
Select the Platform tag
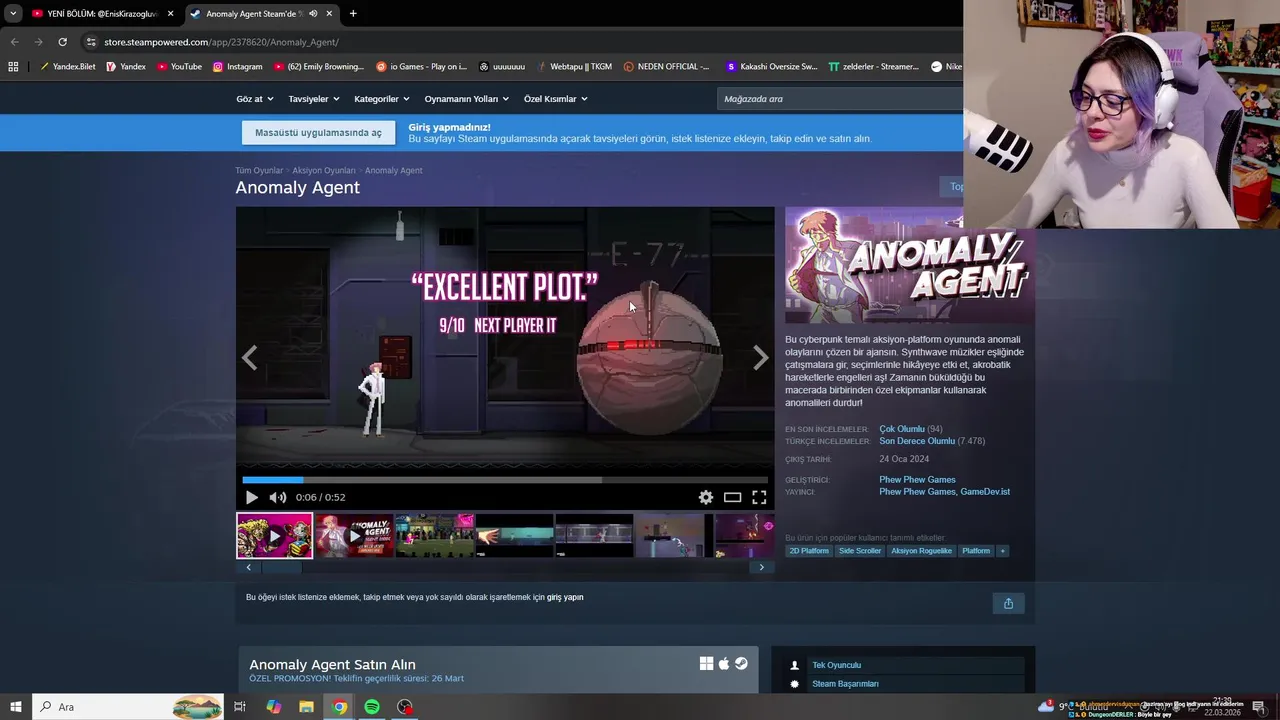coord(976,551)
